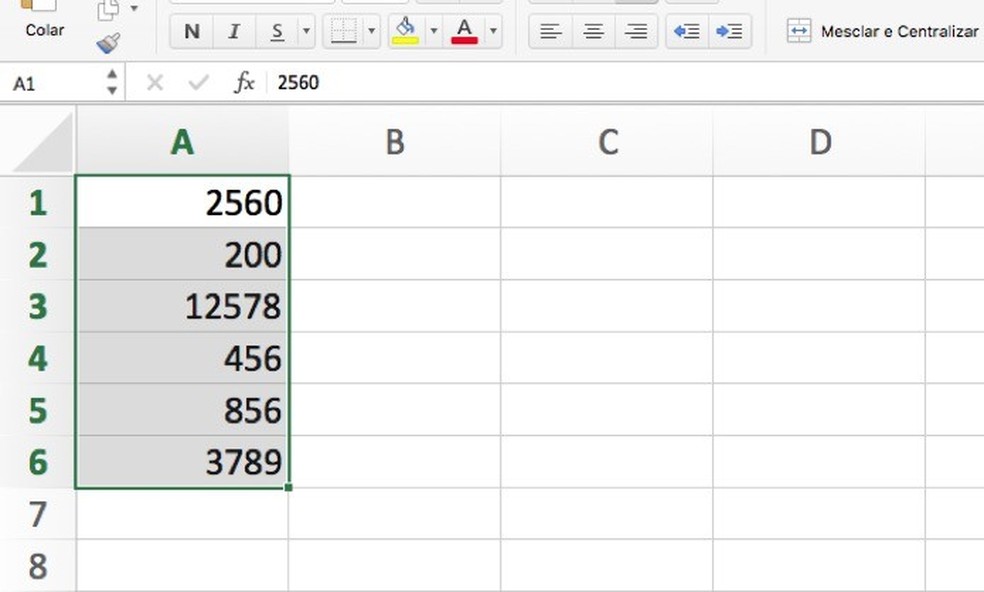Click cell containing 2560
This screenshot has height=592, width=984.
pos(182,202)
